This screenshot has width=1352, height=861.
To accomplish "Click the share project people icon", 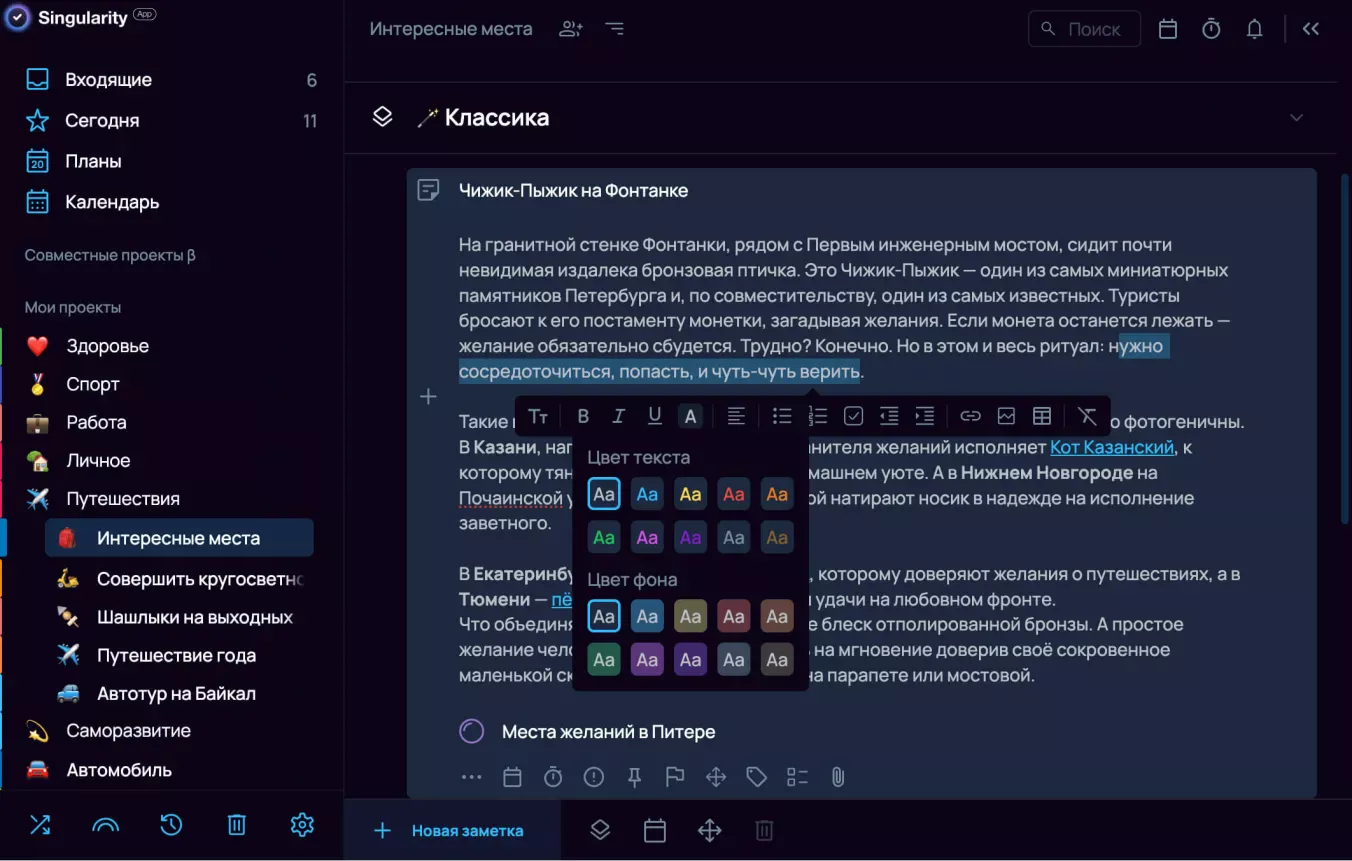I will (571, 29).
